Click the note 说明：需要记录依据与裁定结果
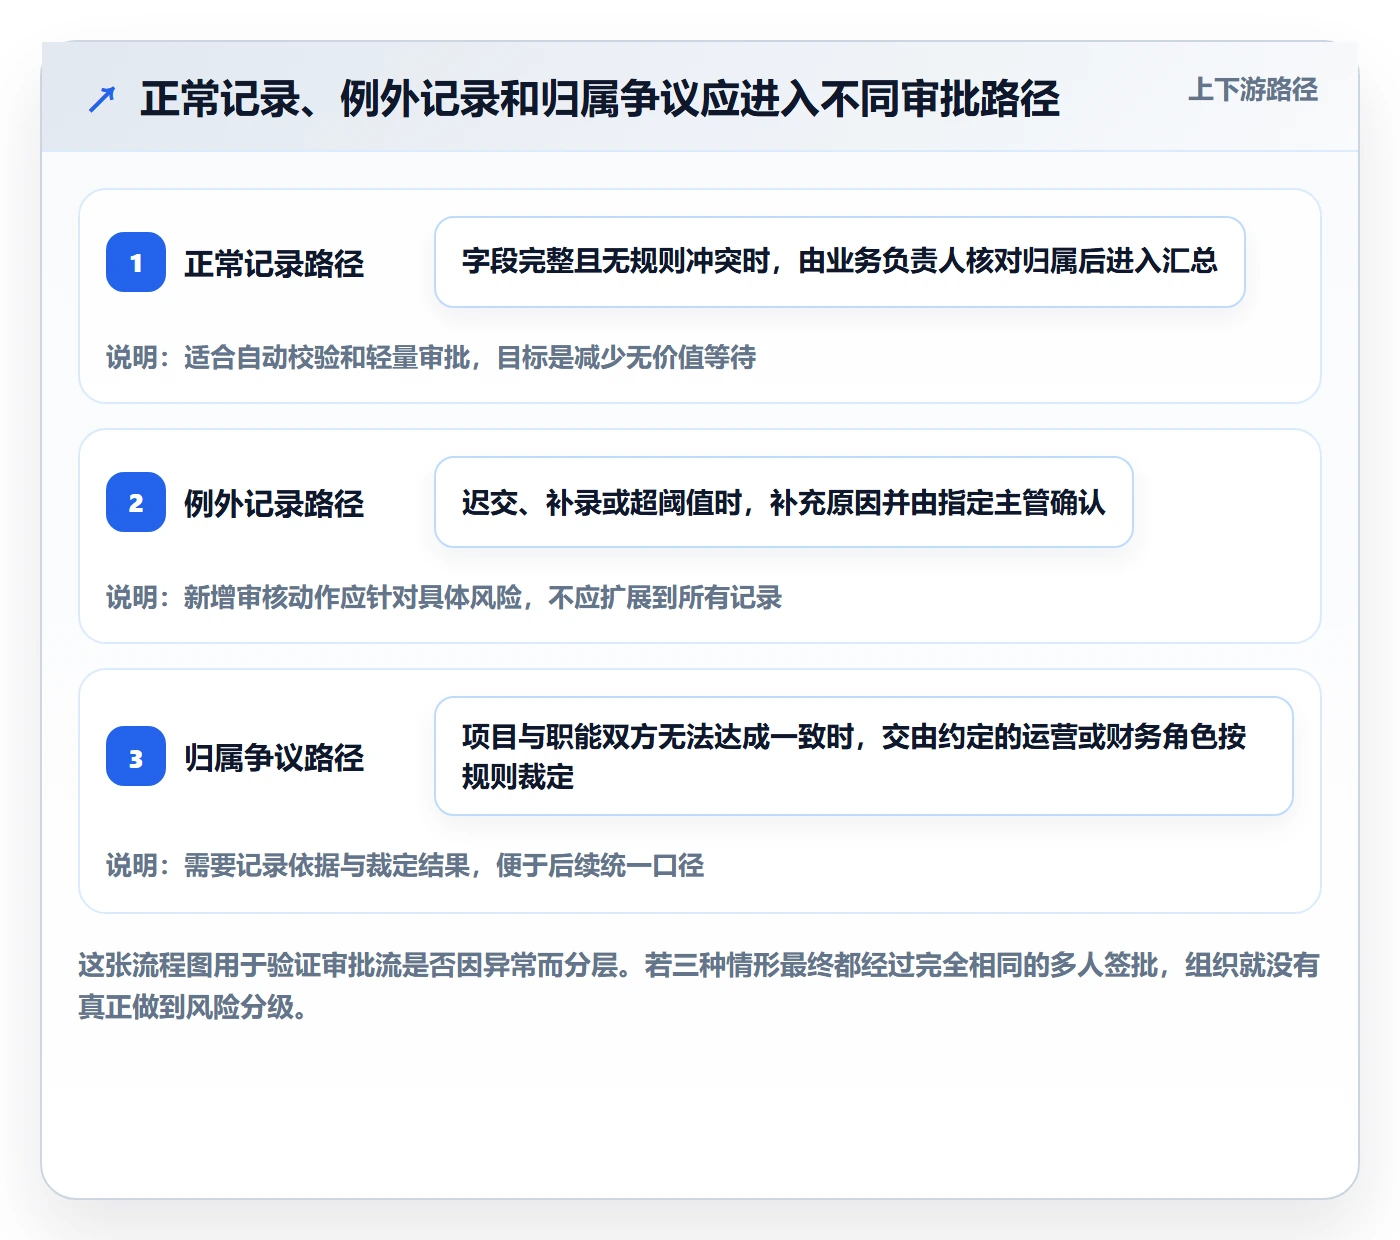Screen dimensions: 1400x1240 point(405,865)
